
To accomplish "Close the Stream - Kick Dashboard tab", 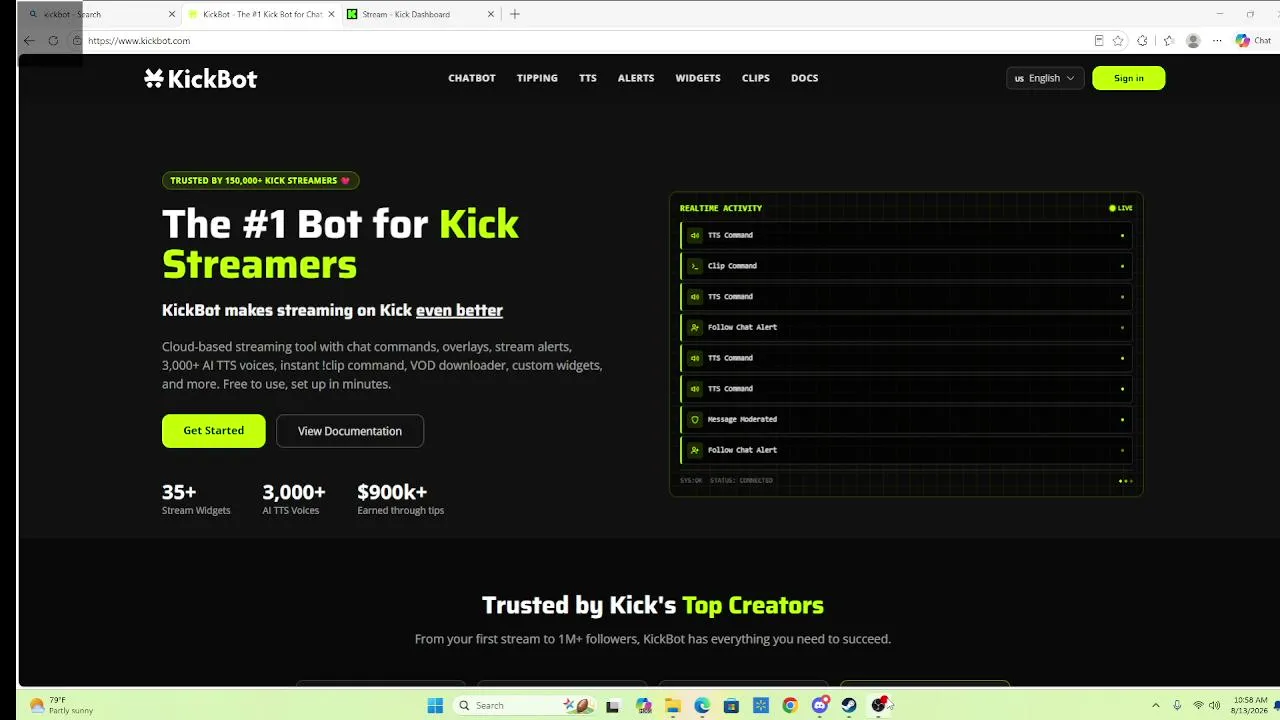I will pos(491,15).
